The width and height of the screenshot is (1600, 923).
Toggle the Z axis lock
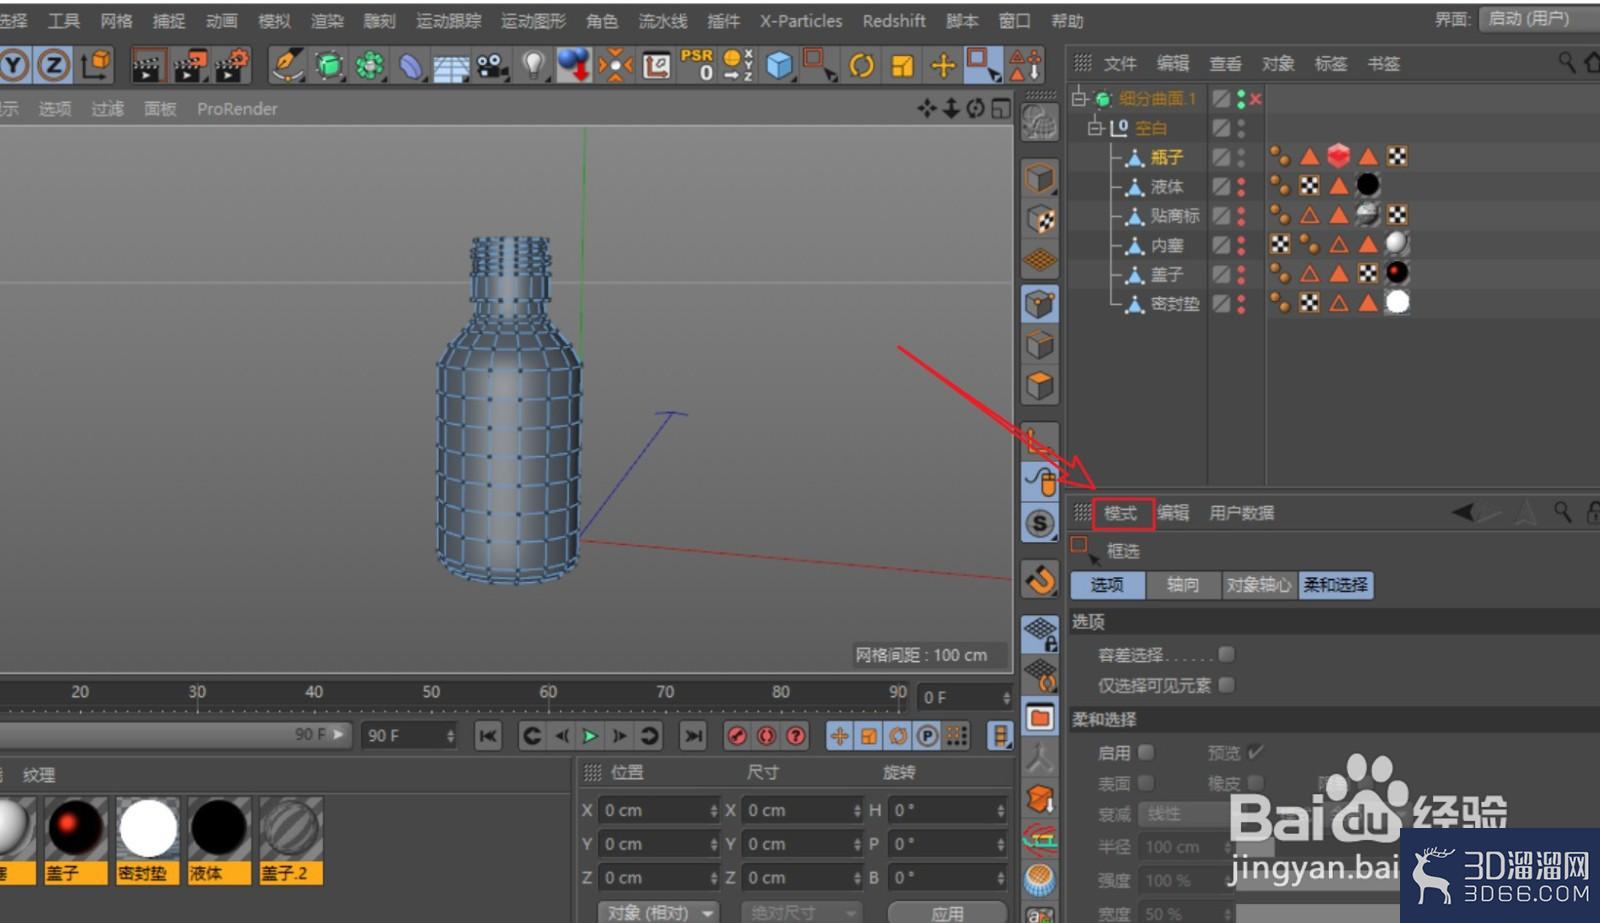point(53,66)
